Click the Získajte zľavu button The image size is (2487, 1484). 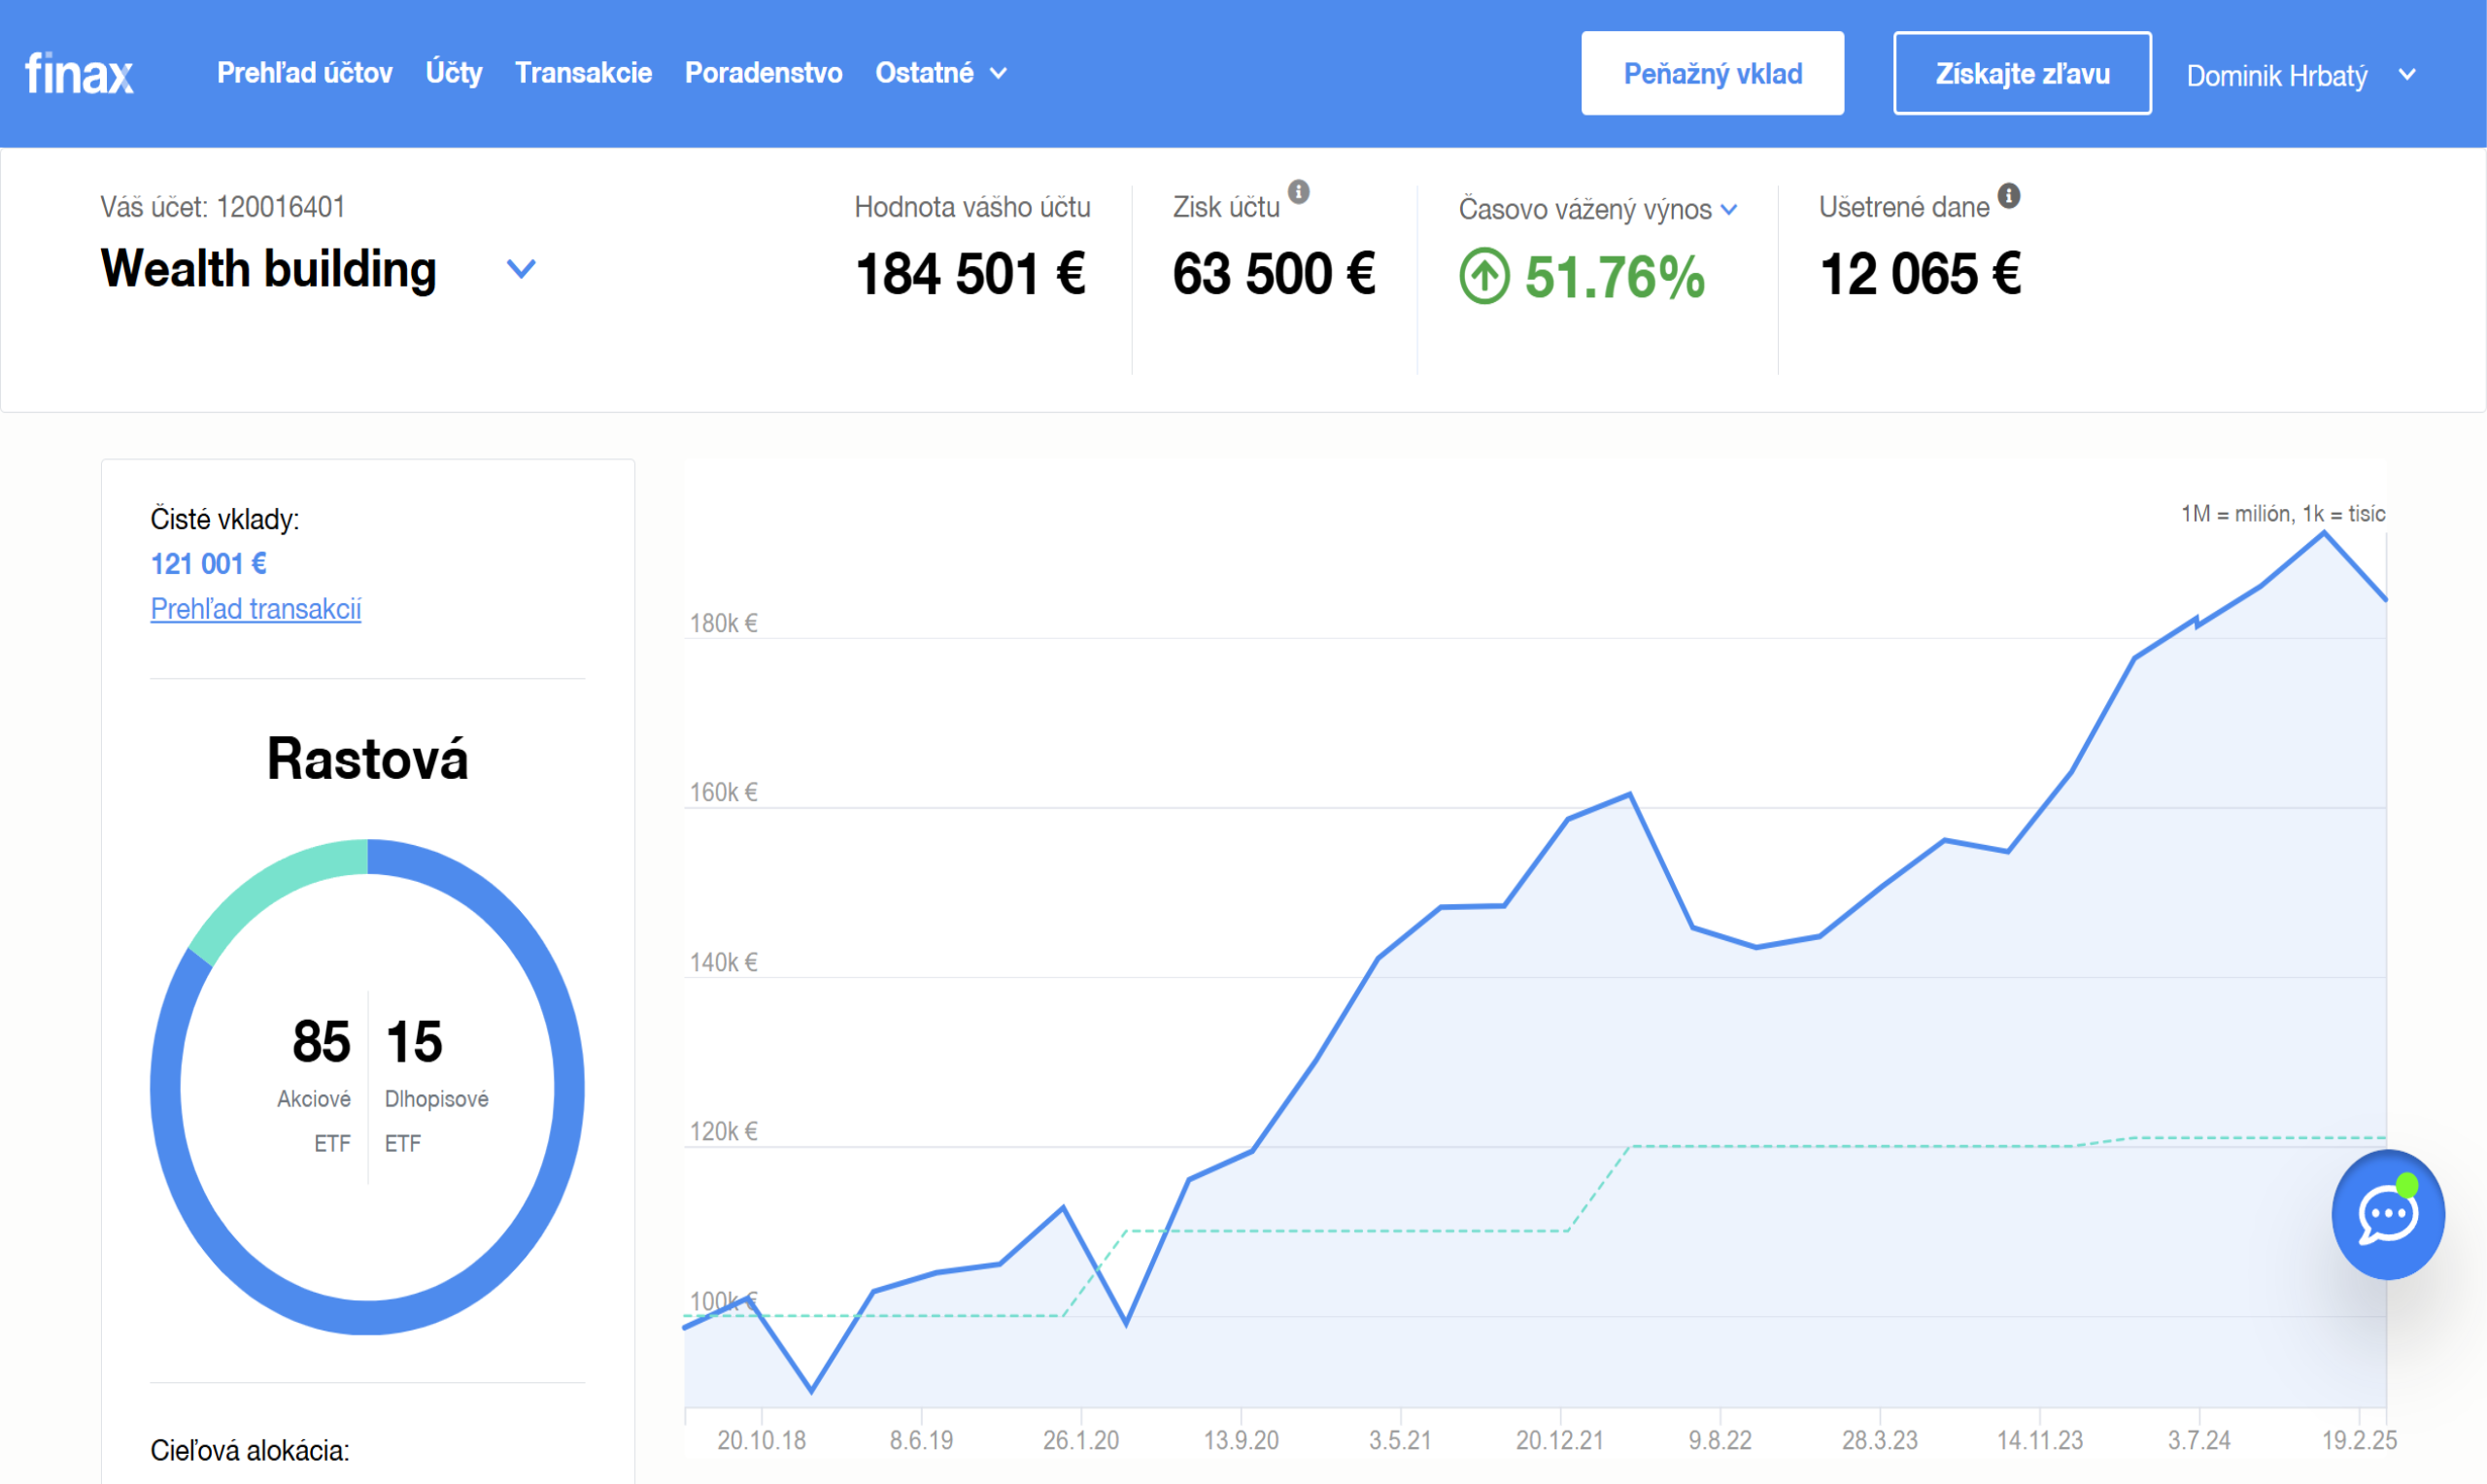2021,73
